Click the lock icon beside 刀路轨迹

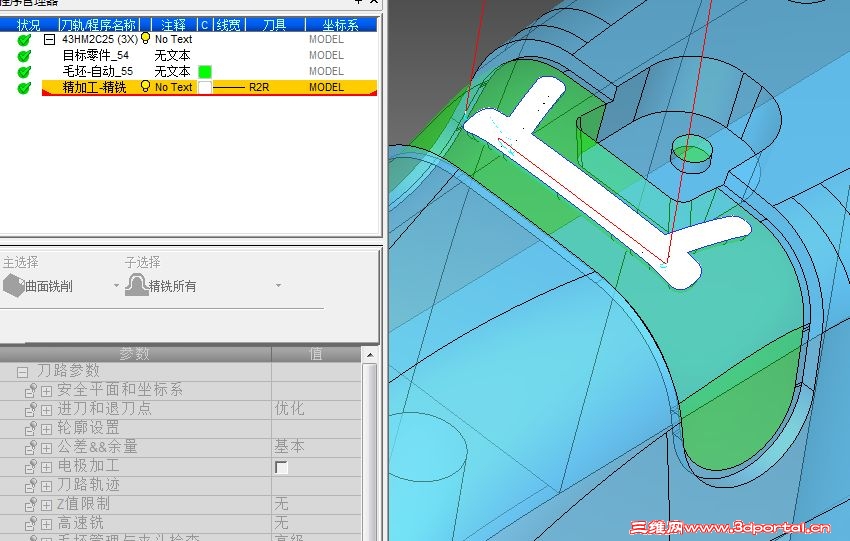click(31, 485)
